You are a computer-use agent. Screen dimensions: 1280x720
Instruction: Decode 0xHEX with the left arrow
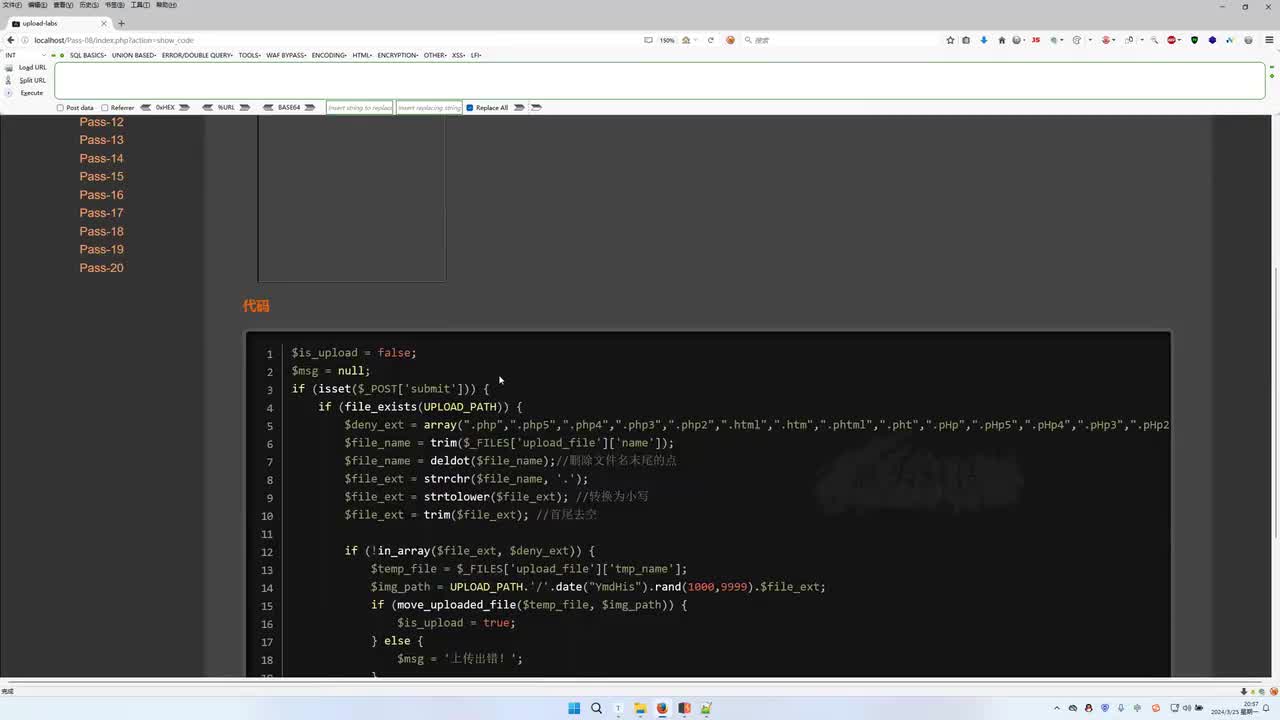coord(146,107)
